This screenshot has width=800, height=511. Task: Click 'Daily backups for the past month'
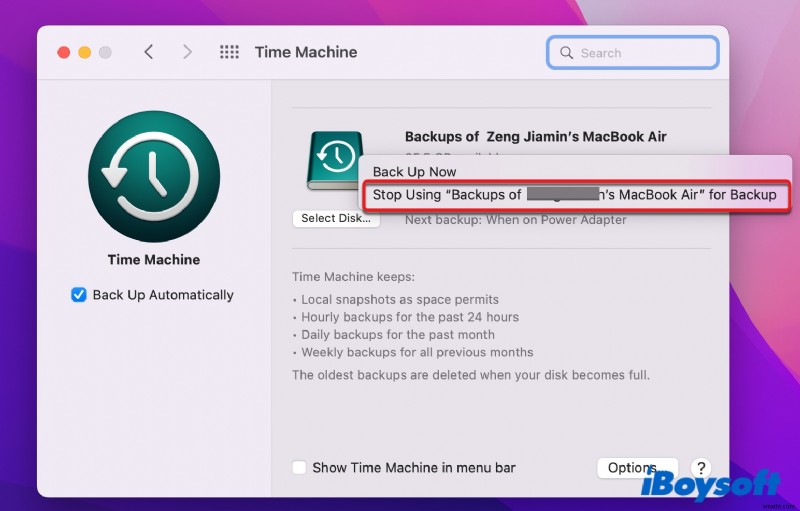click(398, 335)
